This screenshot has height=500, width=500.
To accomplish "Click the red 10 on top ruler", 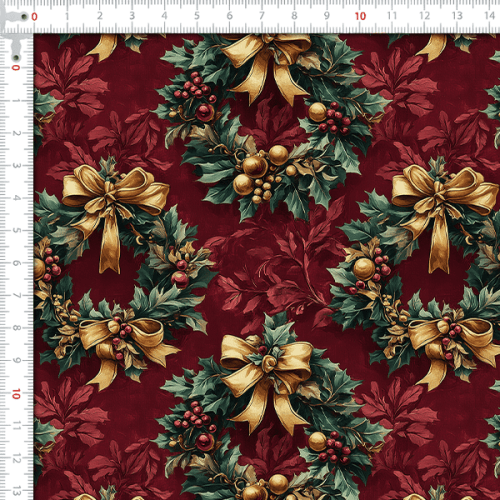I will pyautogui.click(x=360, y=16).
